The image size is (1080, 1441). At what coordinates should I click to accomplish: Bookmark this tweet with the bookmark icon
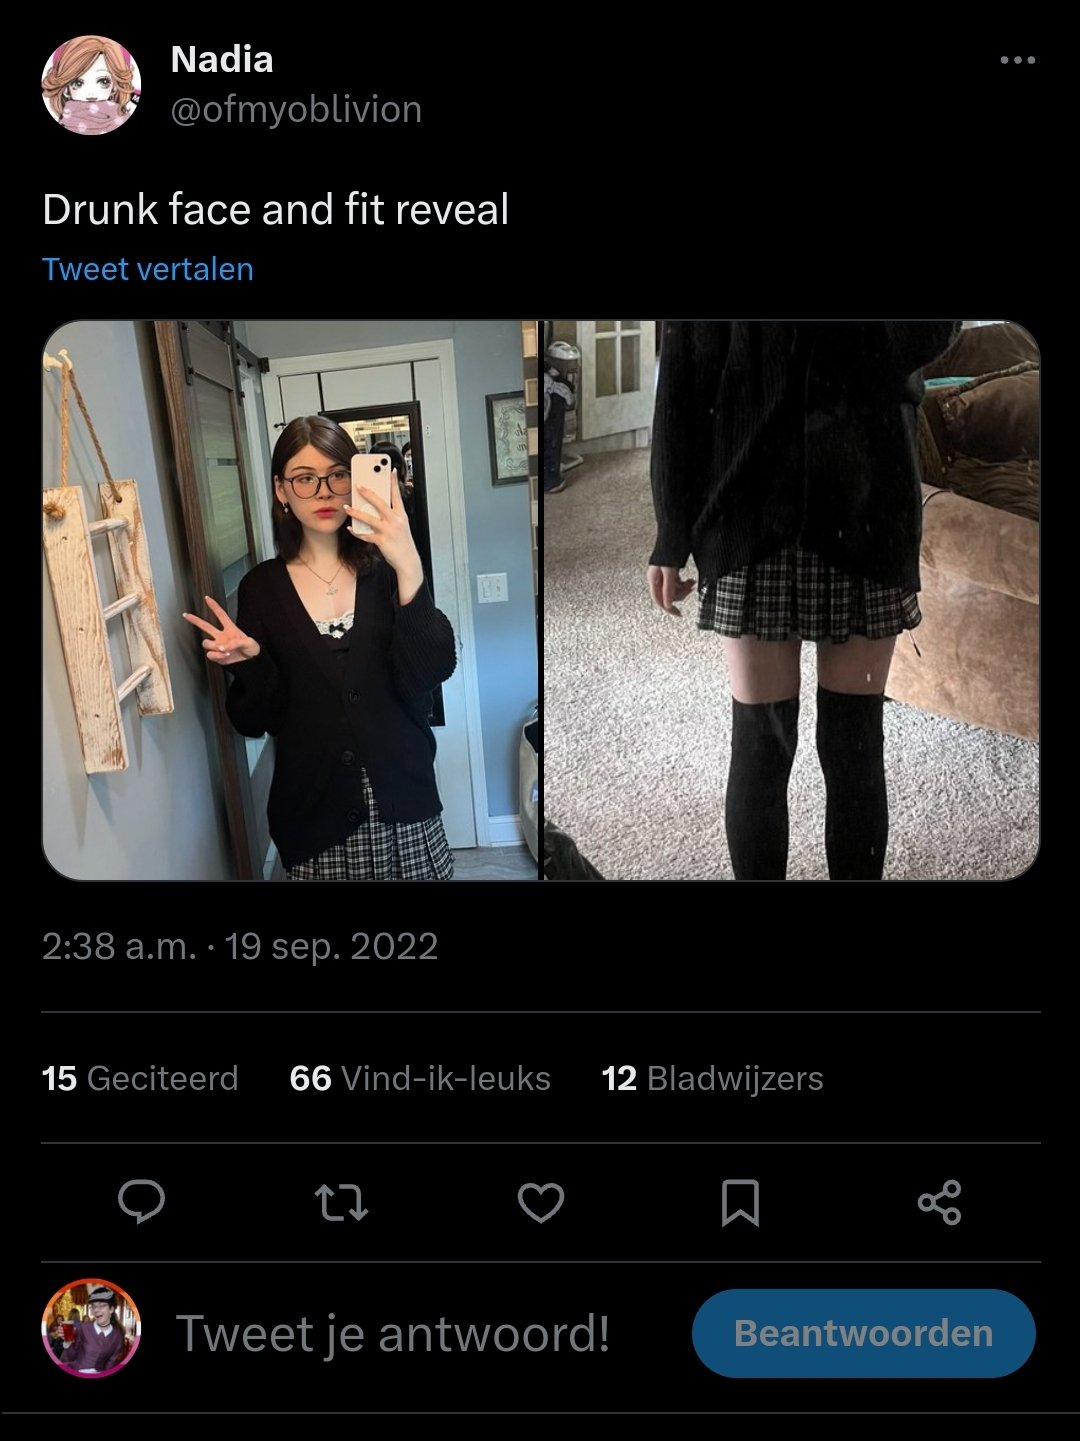pos(740,1202)
